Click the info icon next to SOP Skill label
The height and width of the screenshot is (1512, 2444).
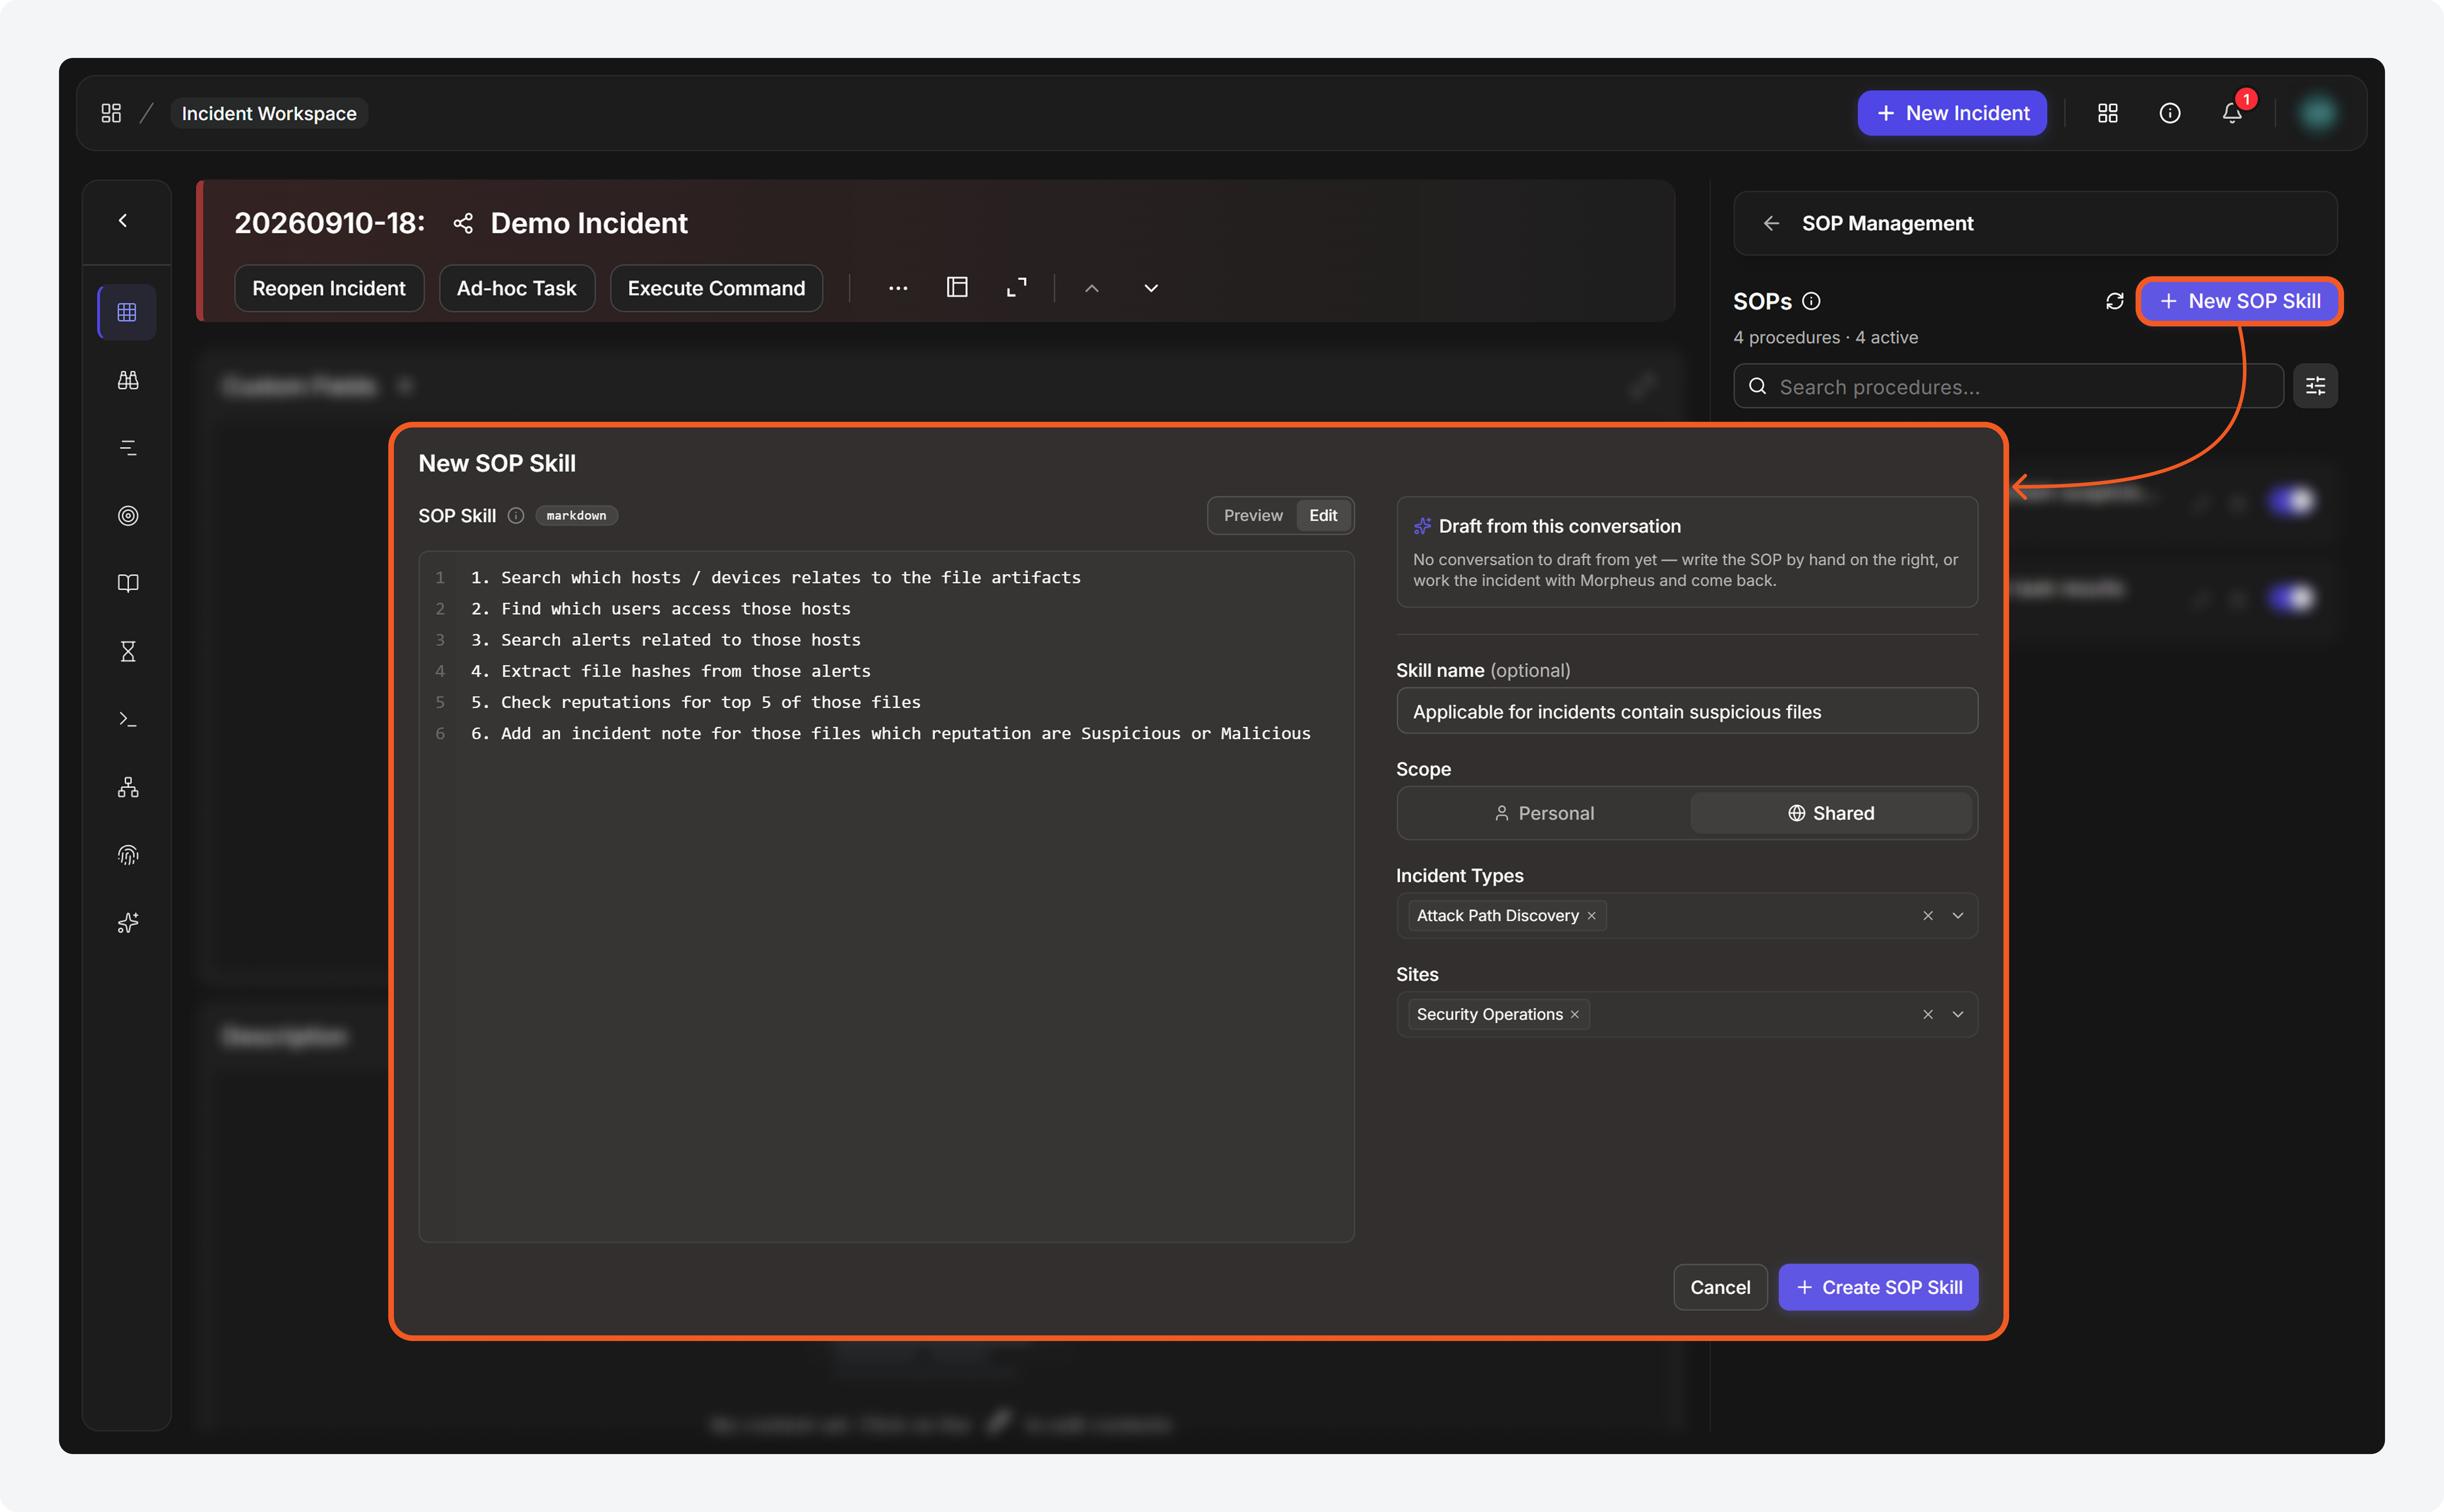coord(516,516)
